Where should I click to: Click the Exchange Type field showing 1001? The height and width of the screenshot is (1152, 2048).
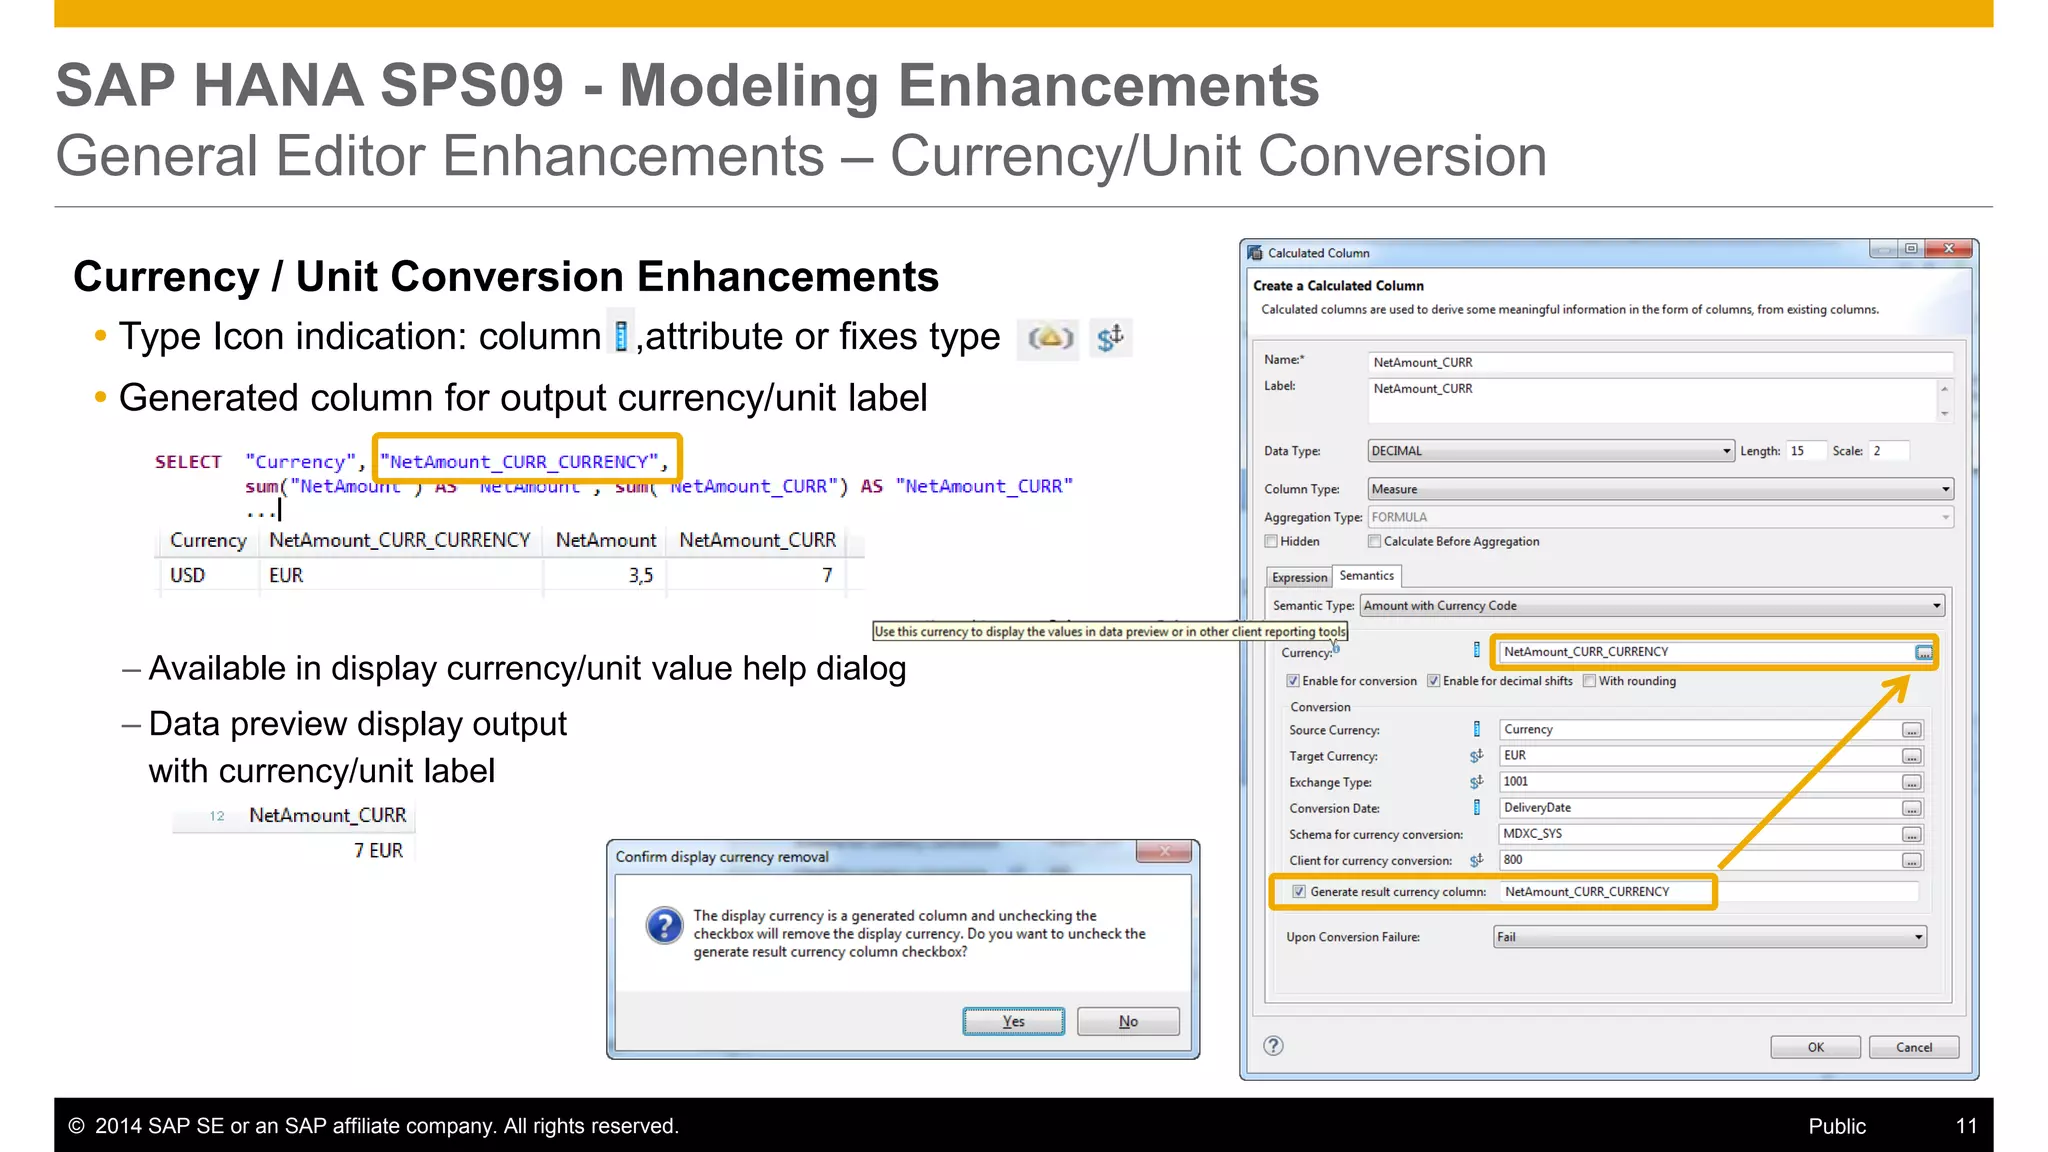click(x=1700, y=782)
